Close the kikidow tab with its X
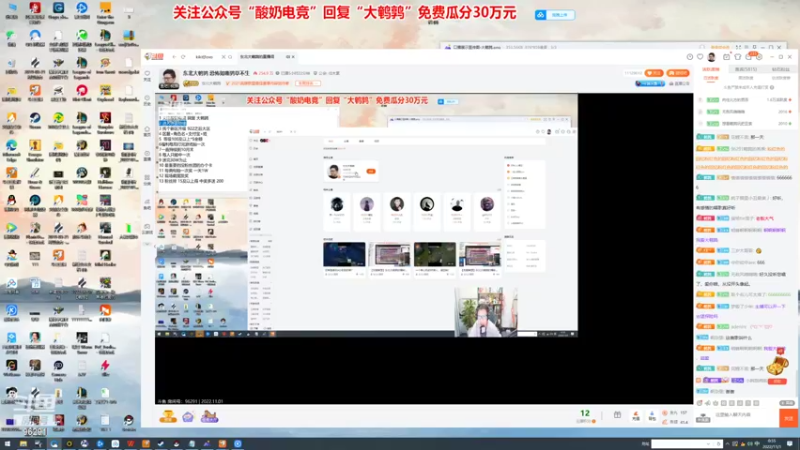The image size is (800, 450). pyautogui.click(x=223, y=57)
